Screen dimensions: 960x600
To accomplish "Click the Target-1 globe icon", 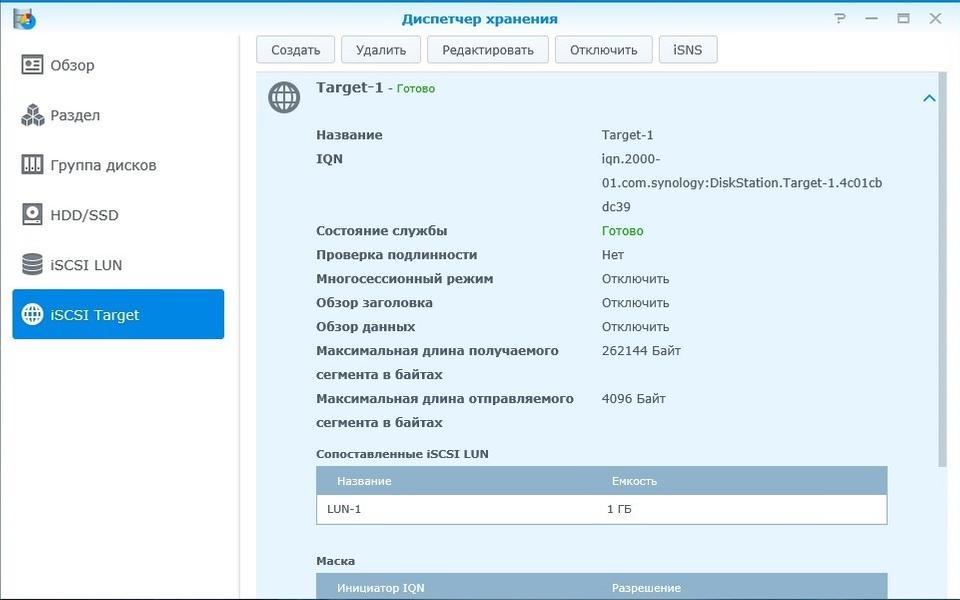I will pyautogui.click(x=284, y=97).
